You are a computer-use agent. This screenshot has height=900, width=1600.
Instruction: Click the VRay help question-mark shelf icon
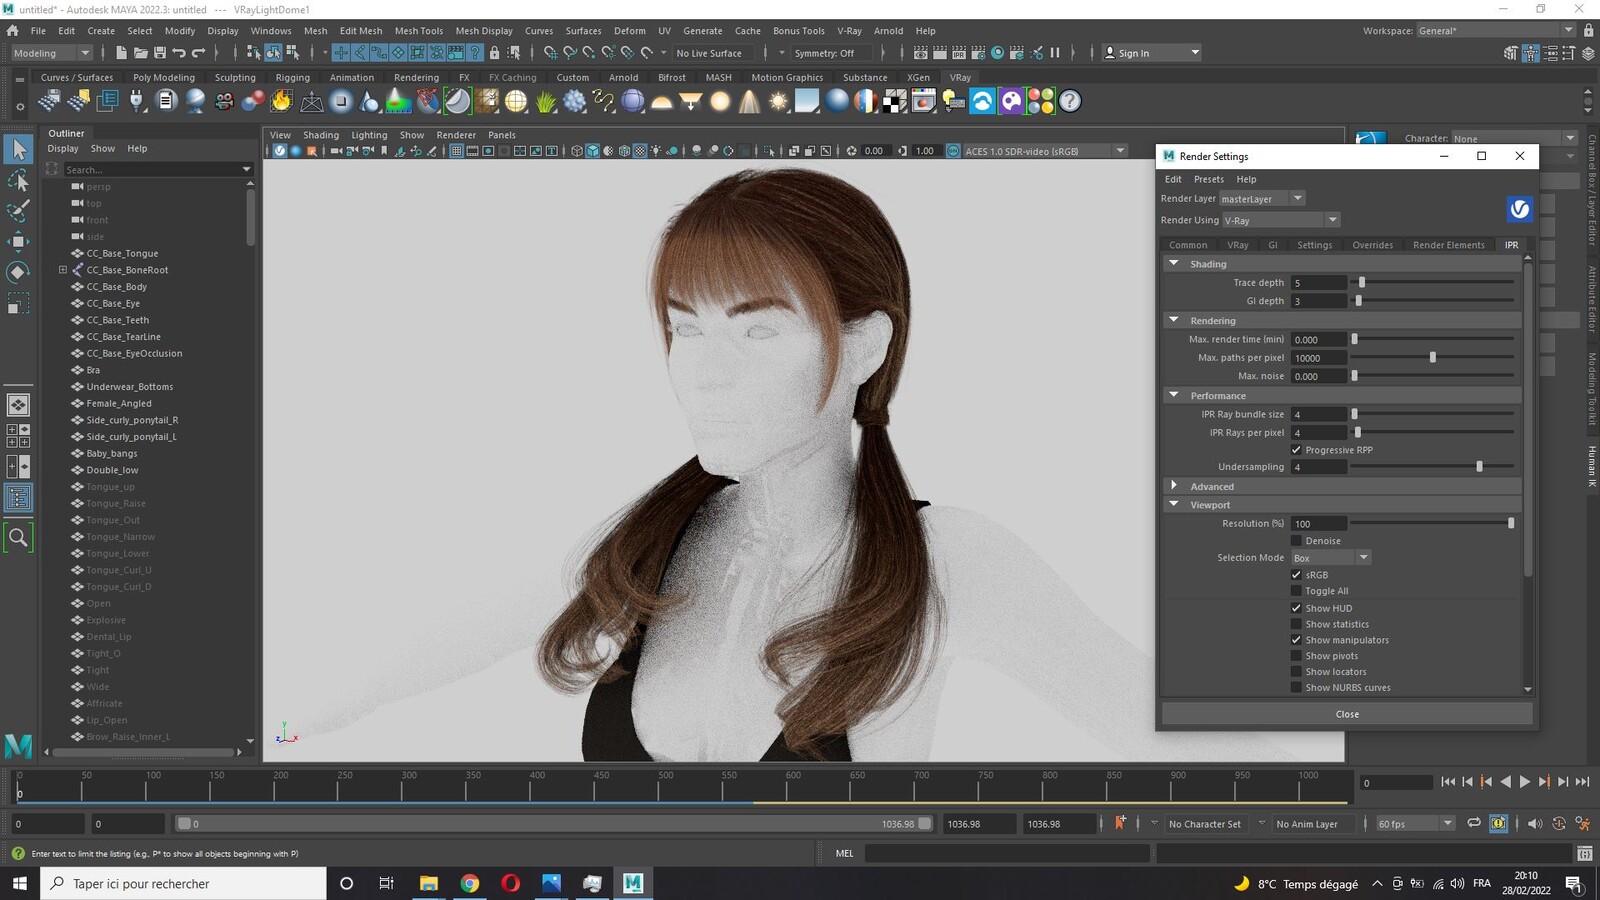click(1070, 101)
